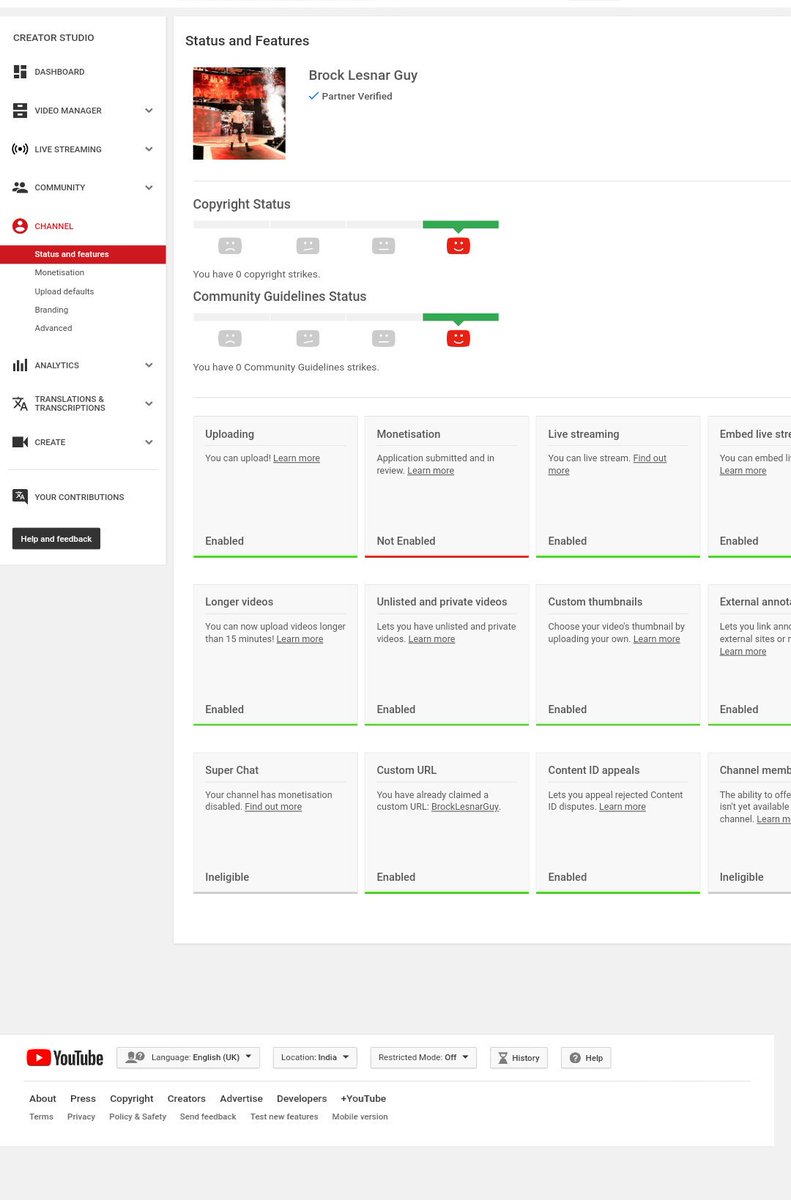Click the question mark icon on Help button
791x1200 pixels.
575,1058
